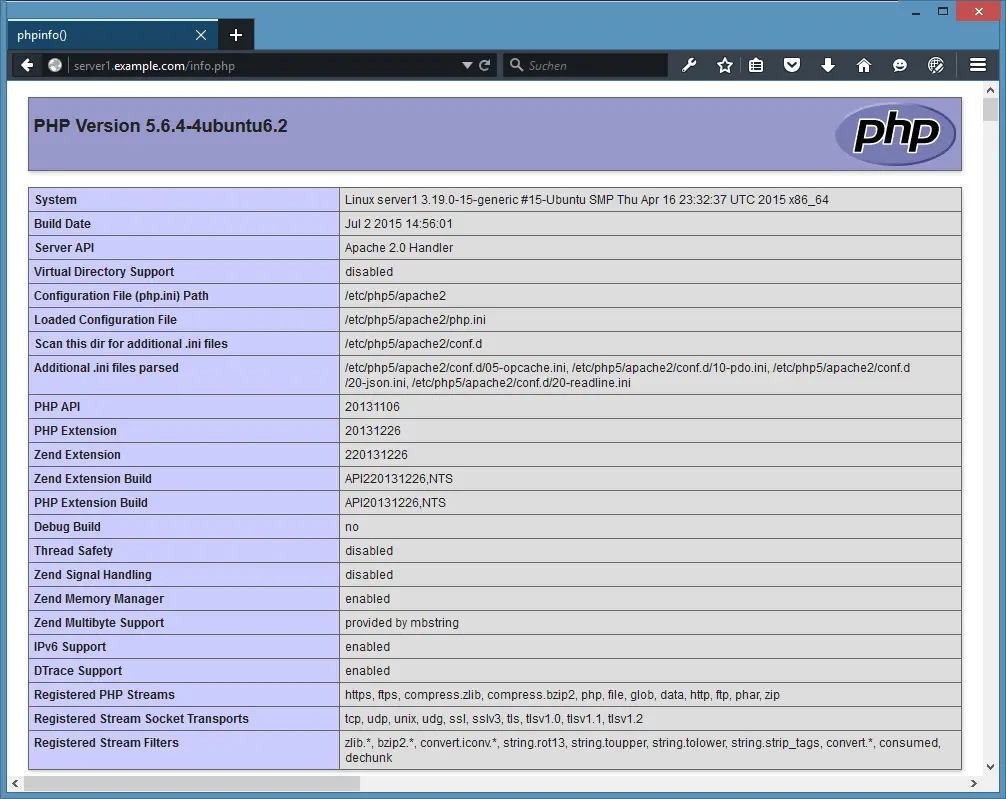Viewport: 1006px width, 799px height.
Task: Bookmark this page with the star icon
Action: (x=725, y=65)
